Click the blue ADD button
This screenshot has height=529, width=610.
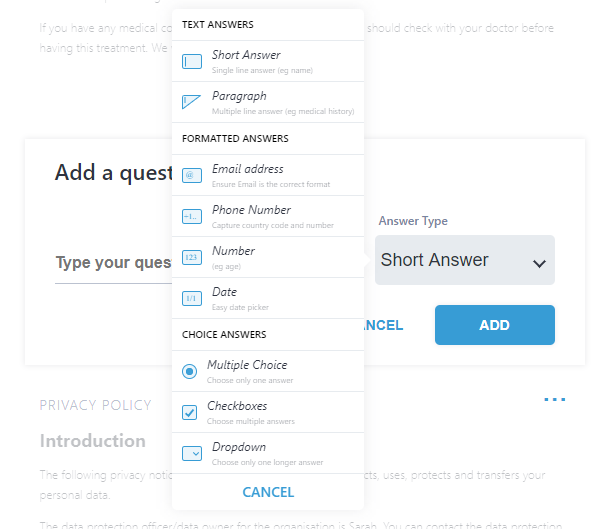(x=495, y=325)
